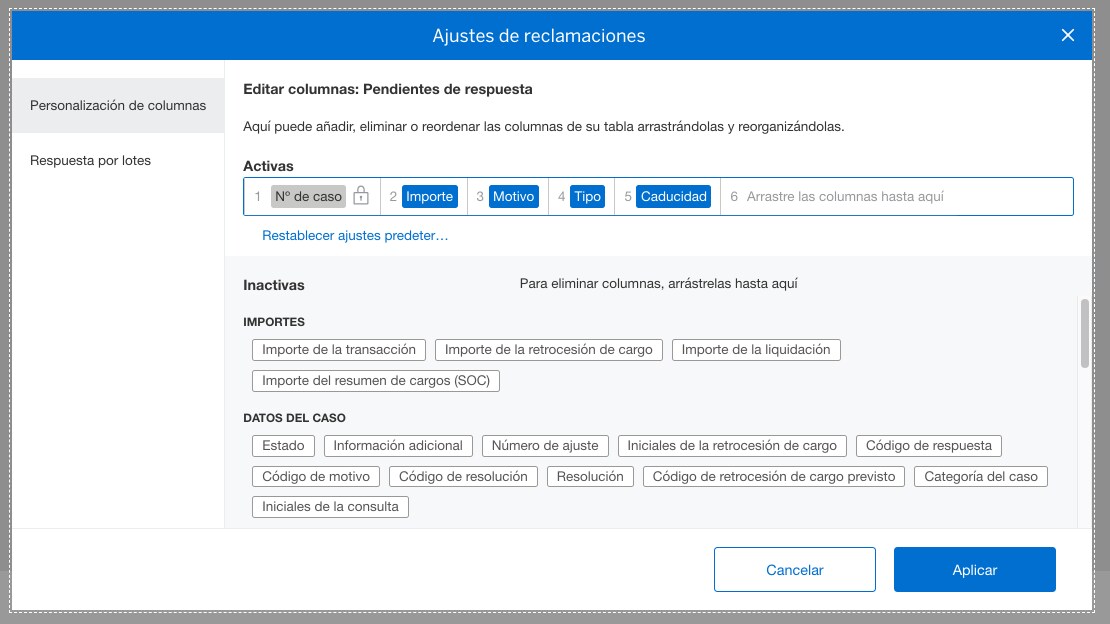Select the active Importe column chip
Screen dimensions: 1110x624
(429, 196)
